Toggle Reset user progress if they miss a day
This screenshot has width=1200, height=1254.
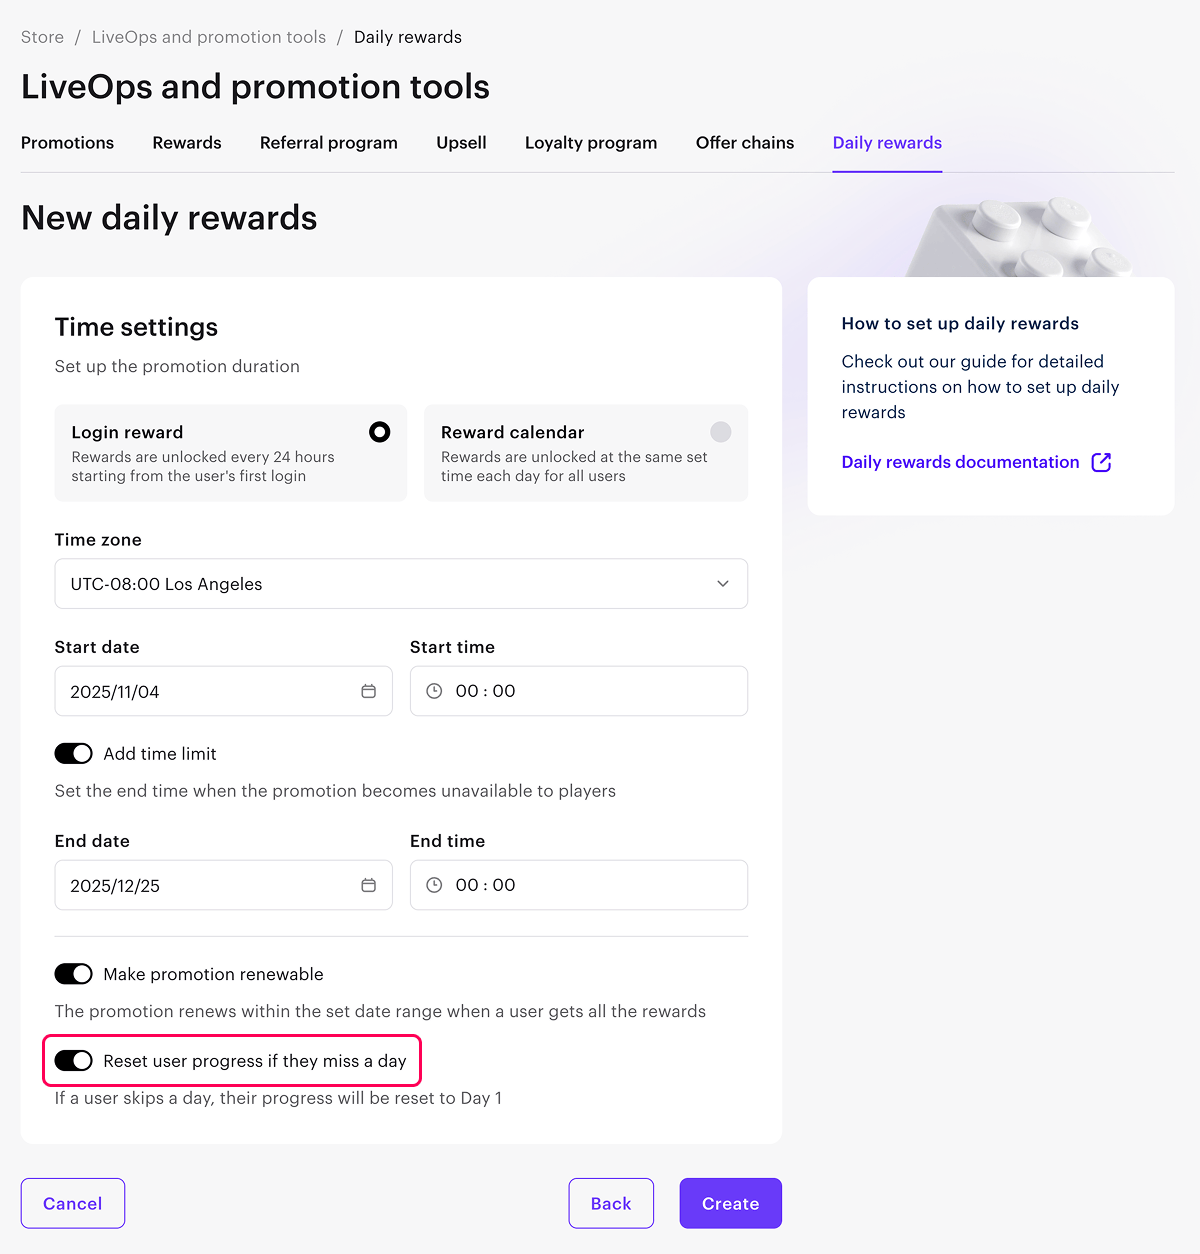73,1061
